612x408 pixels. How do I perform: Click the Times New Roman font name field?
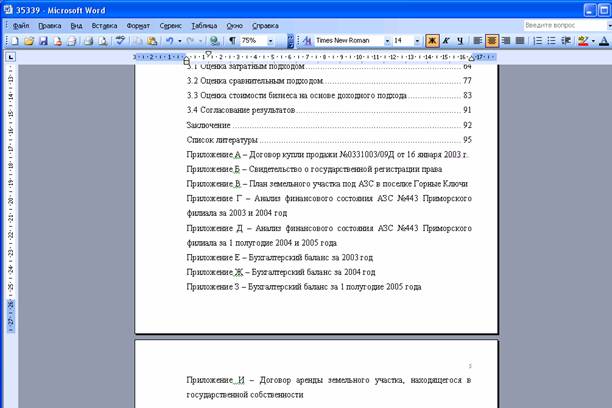point(349,41)
